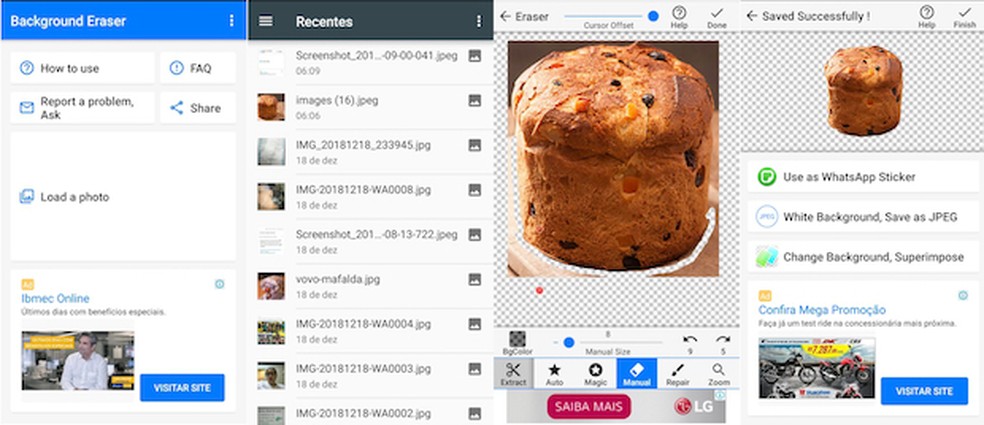Select the file vovo-mafalda.jpg
This screenshot has height=425, width=984.
pyautogui.click(x=370, y=286)
